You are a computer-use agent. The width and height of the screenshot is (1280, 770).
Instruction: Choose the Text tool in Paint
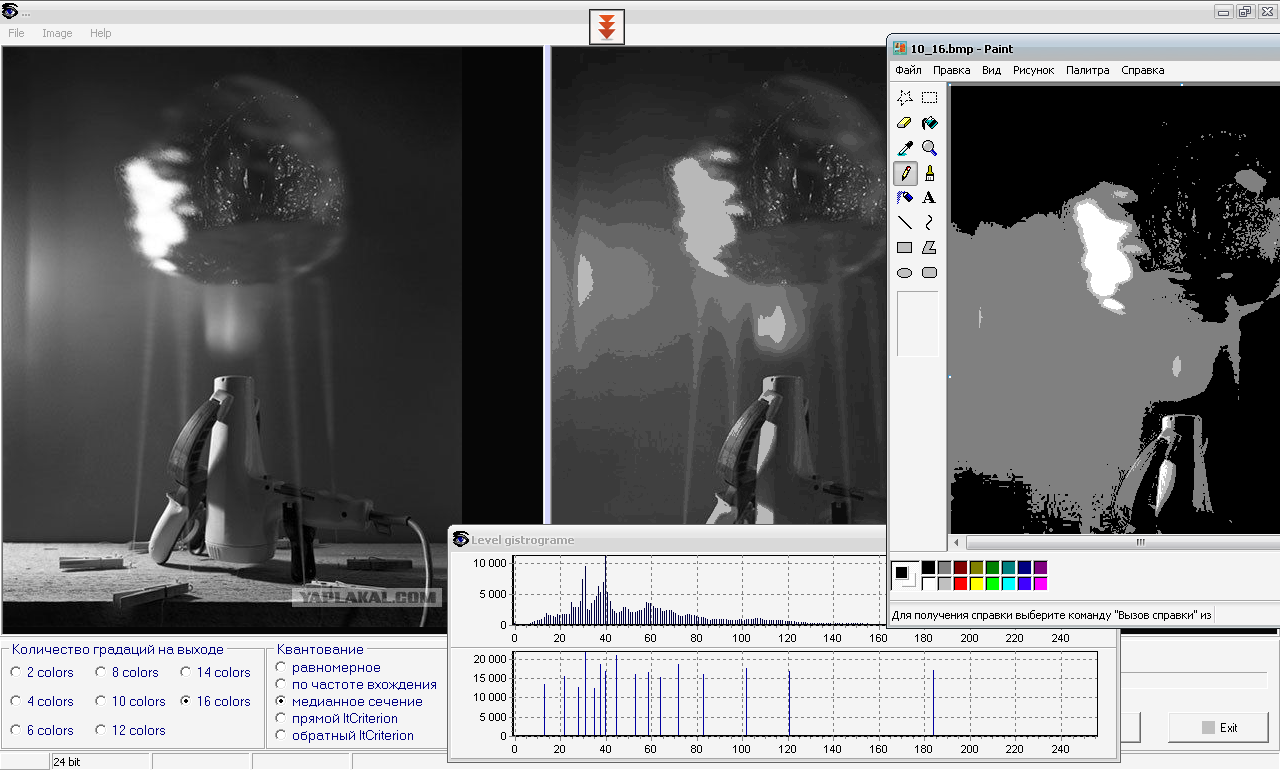pyautogui.click(x=929, y=198)
